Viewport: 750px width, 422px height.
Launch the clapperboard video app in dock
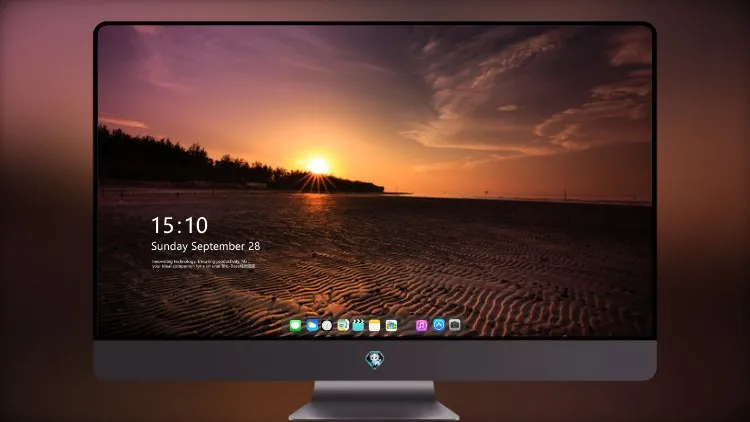(x=358, y=325)
